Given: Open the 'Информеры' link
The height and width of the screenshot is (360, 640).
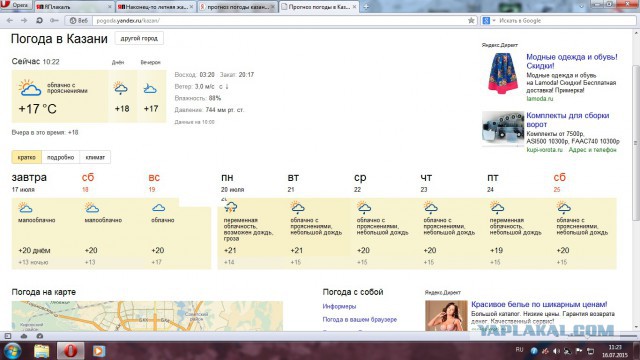Looking at the screenshot, I should 339,306.
